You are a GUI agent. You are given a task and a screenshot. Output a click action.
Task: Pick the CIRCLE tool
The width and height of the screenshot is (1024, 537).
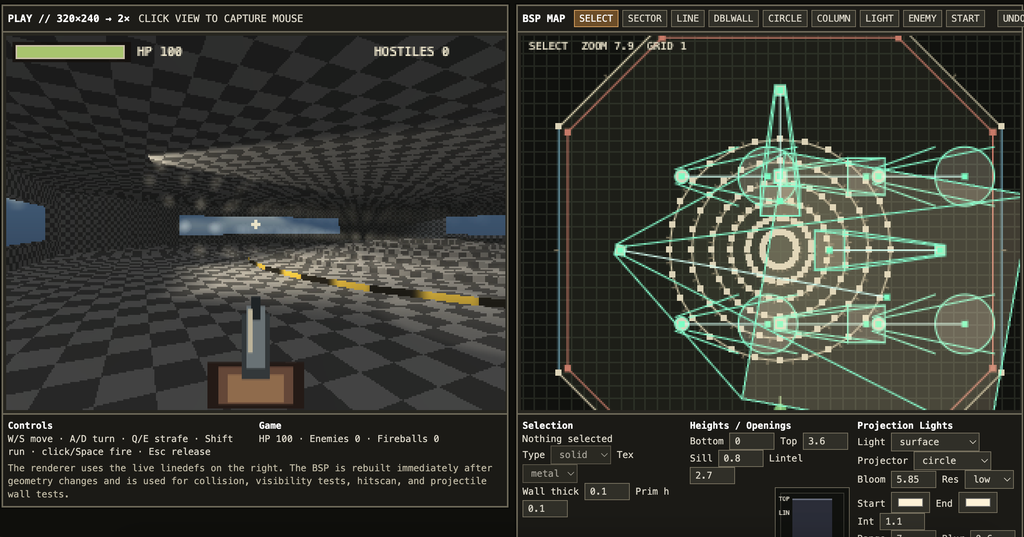(784, 18)
